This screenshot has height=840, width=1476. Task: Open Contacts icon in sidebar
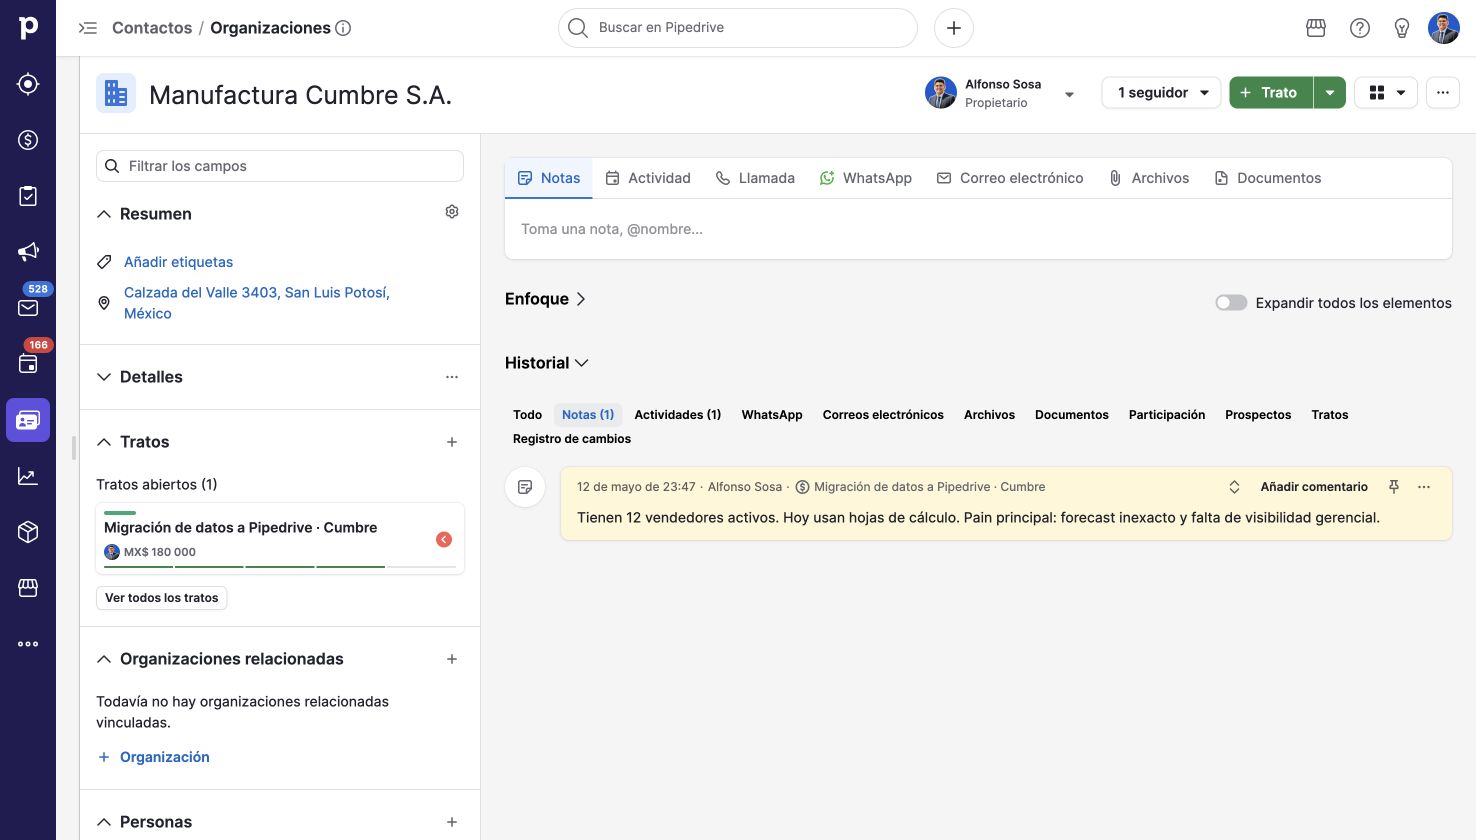pos(28,420)
